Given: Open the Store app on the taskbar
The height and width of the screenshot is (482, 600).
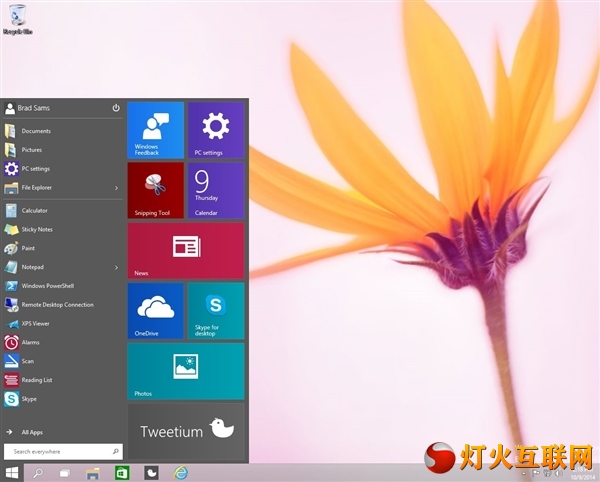Looking at the screenshot, I should point(122,473).
